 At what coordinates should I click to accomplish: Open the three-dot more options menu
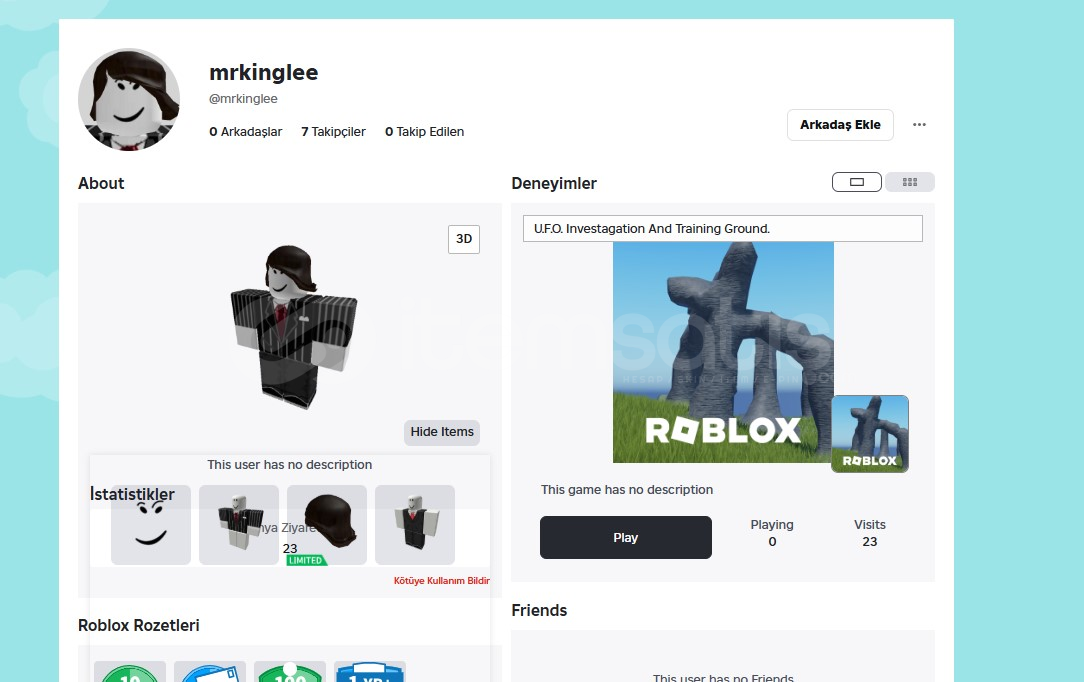point(919,125)
